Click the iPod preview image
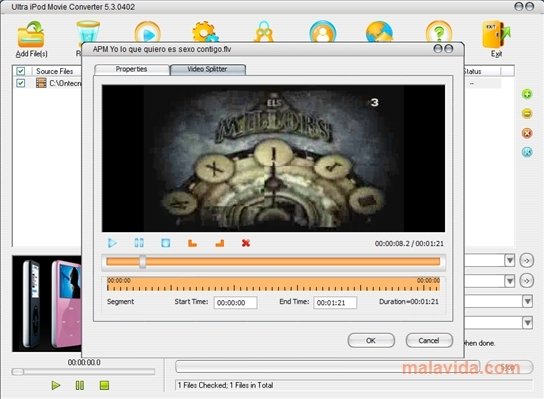This screenshot has width=544, height=399. pyautogui.click(x=47, y=304)
